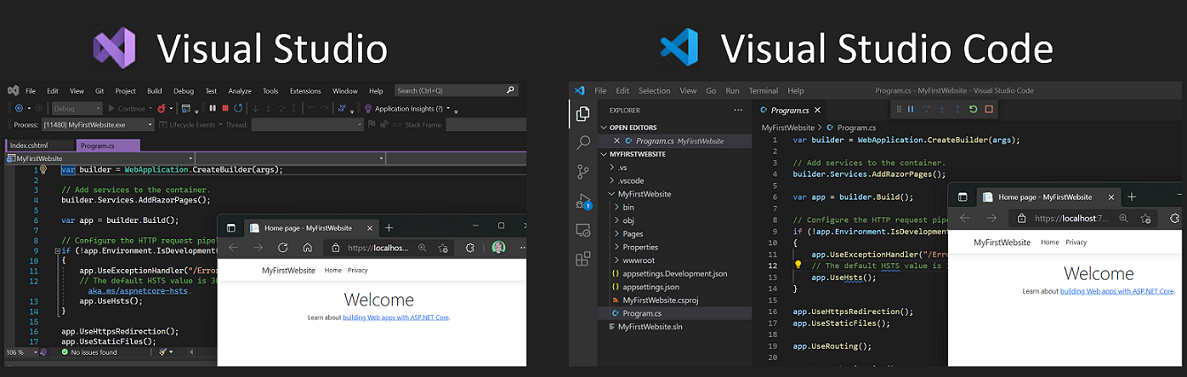Open the Extensions view in VS Code
1187x377 pixels.
tap(583, 259)
